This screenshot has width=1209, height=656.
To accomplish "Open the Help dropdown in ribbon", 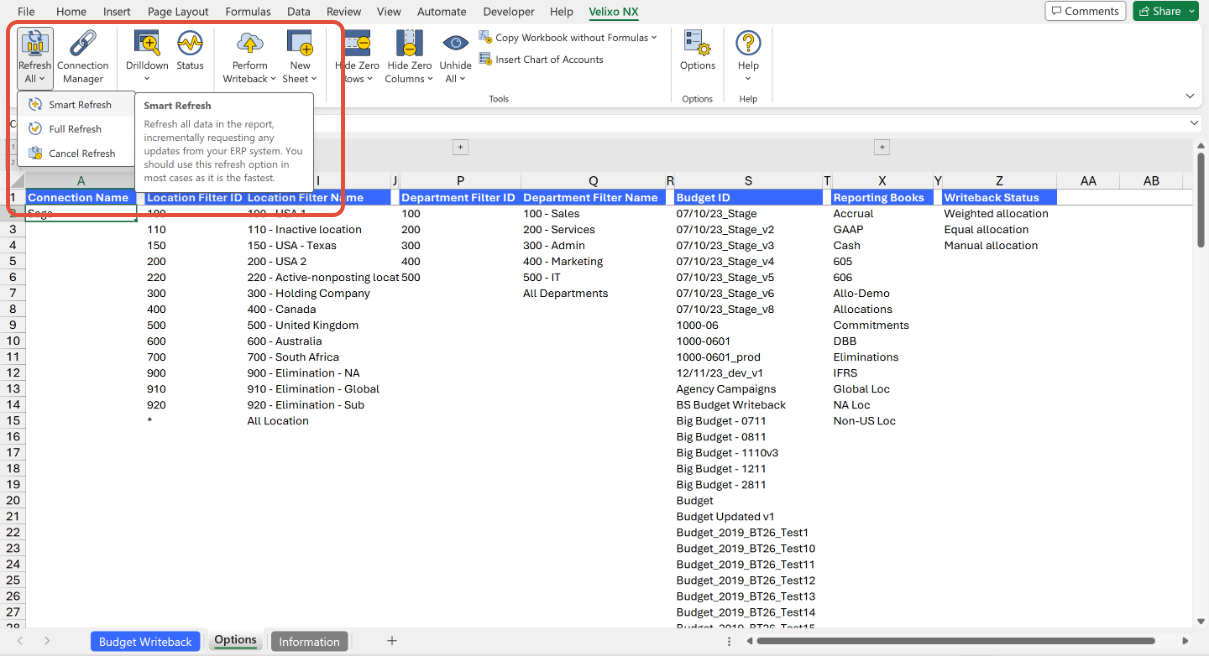I will click(748, 79).
